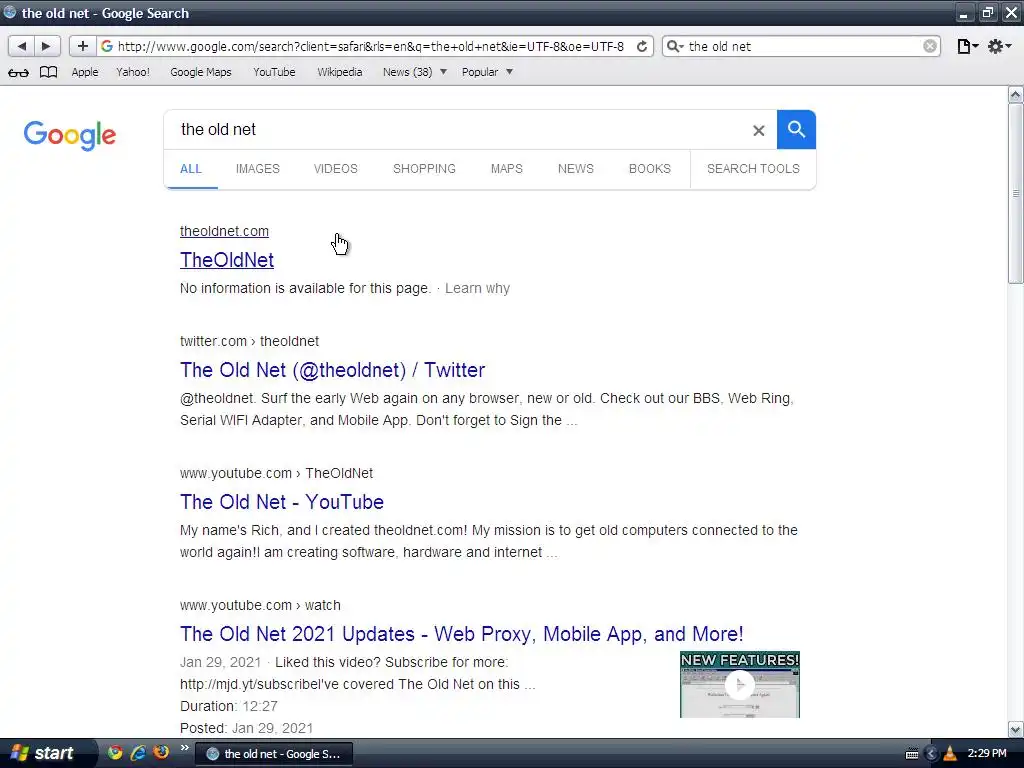Click www.youtube.com › watch breadcrumb
Image resolution: width=1024 pixels, height=768 pixels.
(260, 605)
